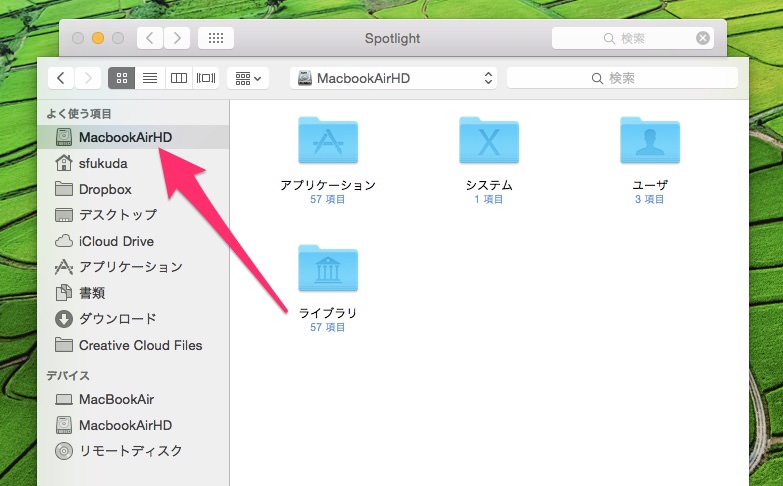Open the item arrangement dropdown
Image resolution: width=783 pixels, height=486 pixels.
click(x=248, y=78)
